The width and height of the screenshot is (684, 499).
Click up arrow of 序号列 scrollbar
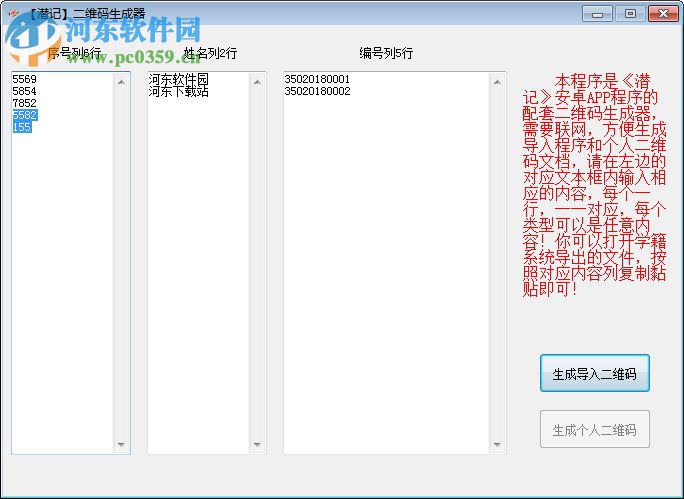(121, 82)
